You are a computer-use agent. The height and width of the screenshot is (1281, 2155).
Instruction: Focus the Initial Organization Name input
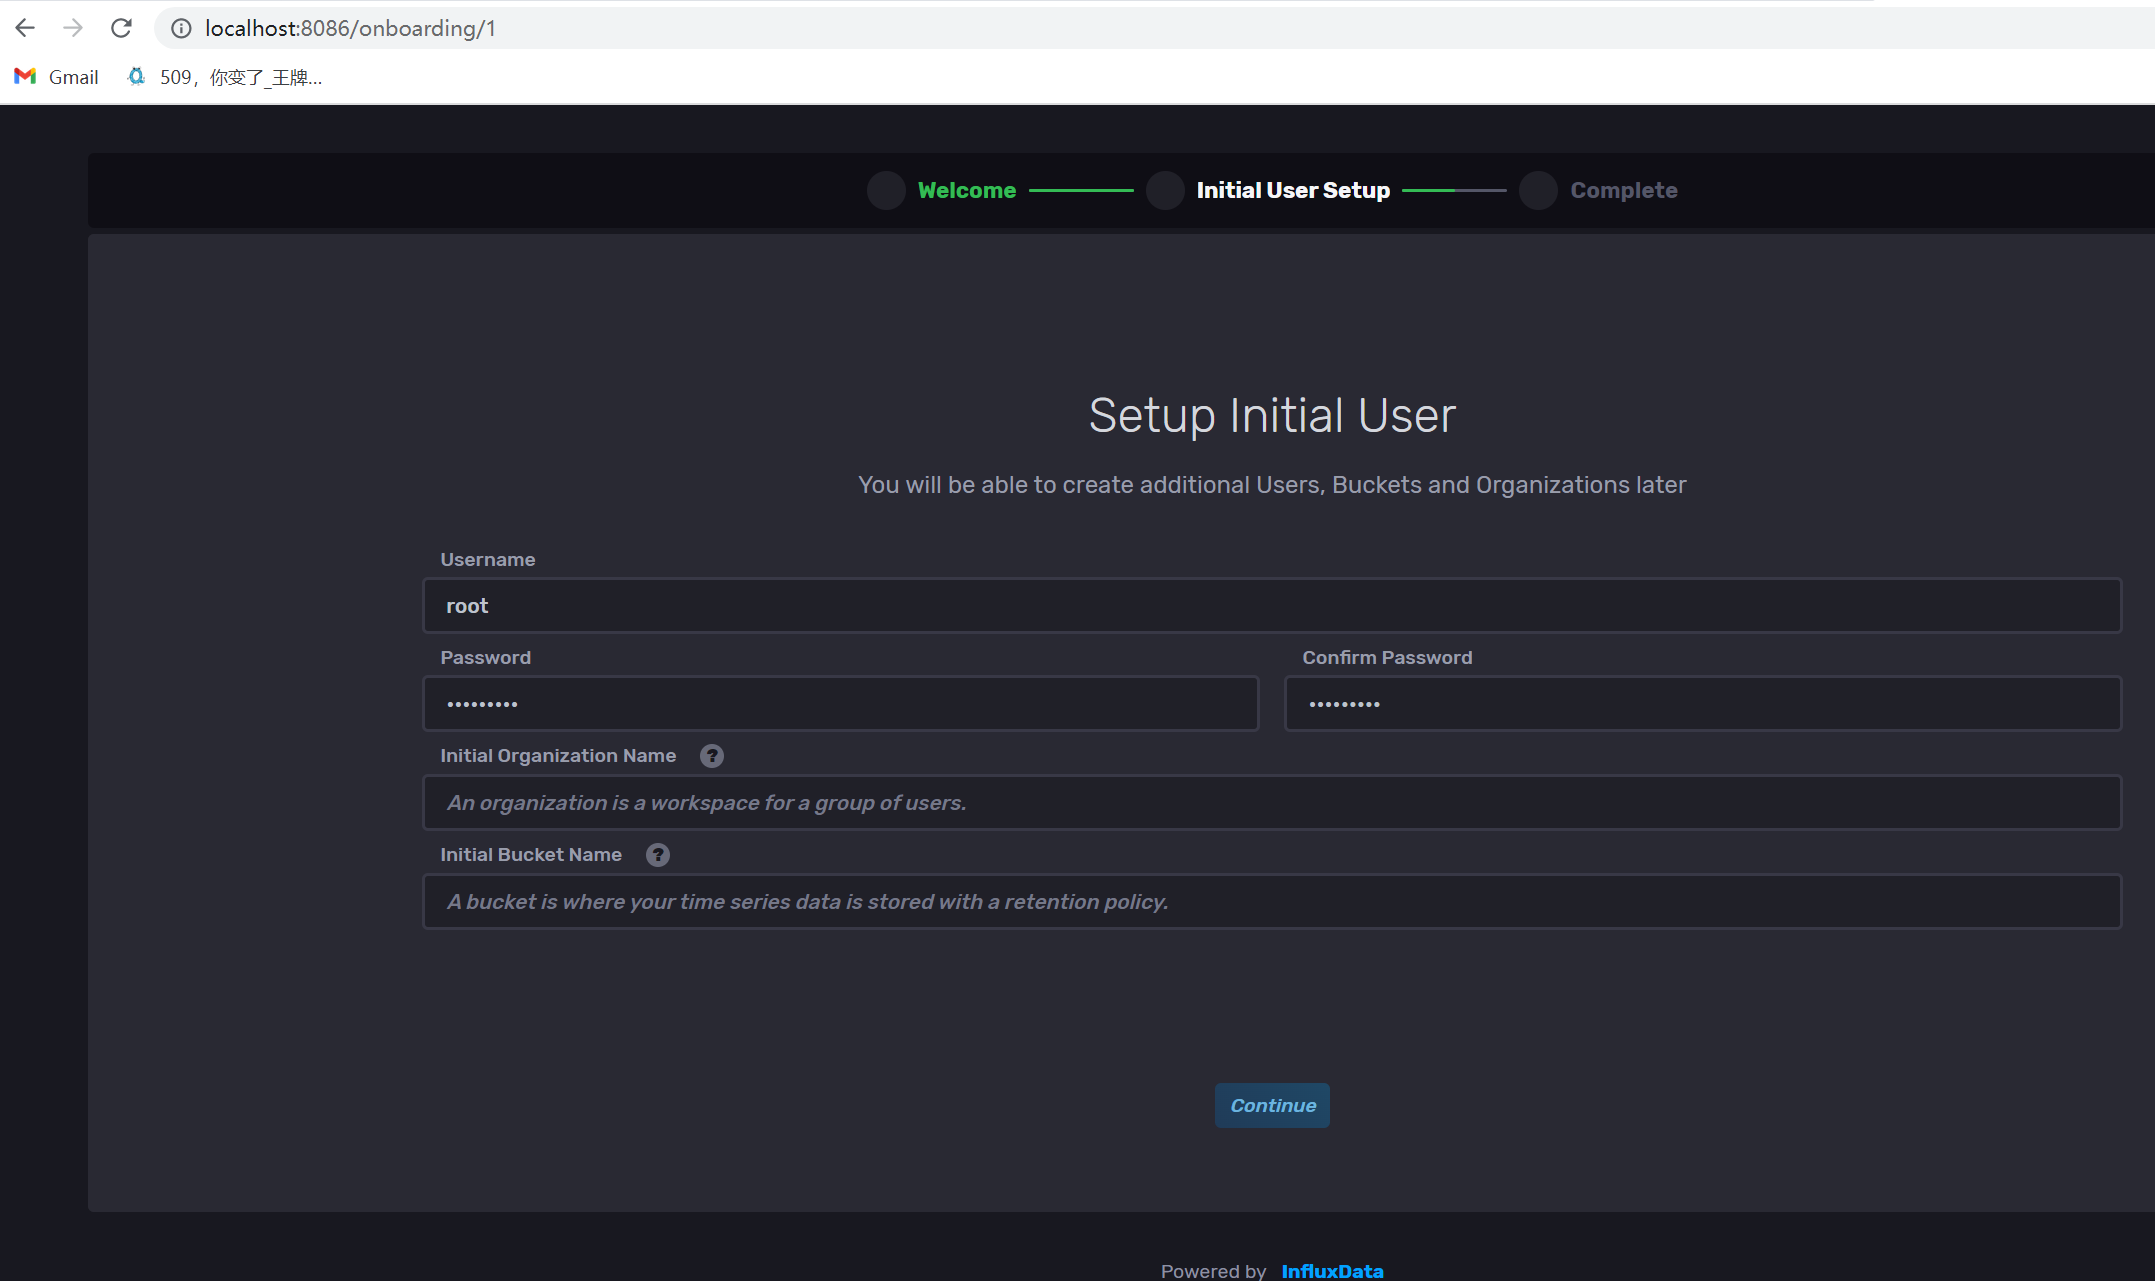[1271, 803]
